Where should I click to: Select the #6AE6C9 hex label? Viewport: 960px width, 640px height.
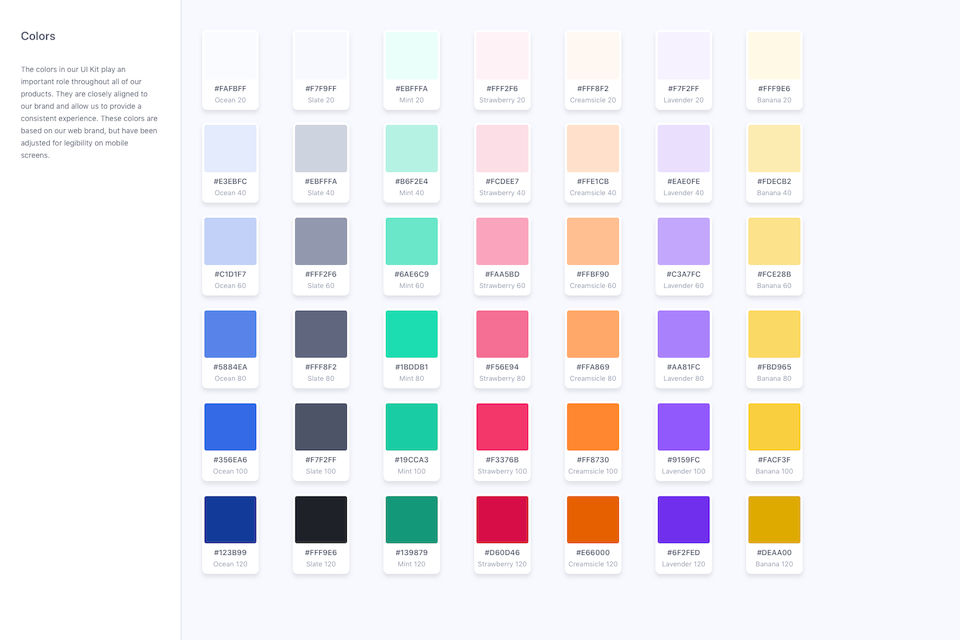click(x=411, y=274)
